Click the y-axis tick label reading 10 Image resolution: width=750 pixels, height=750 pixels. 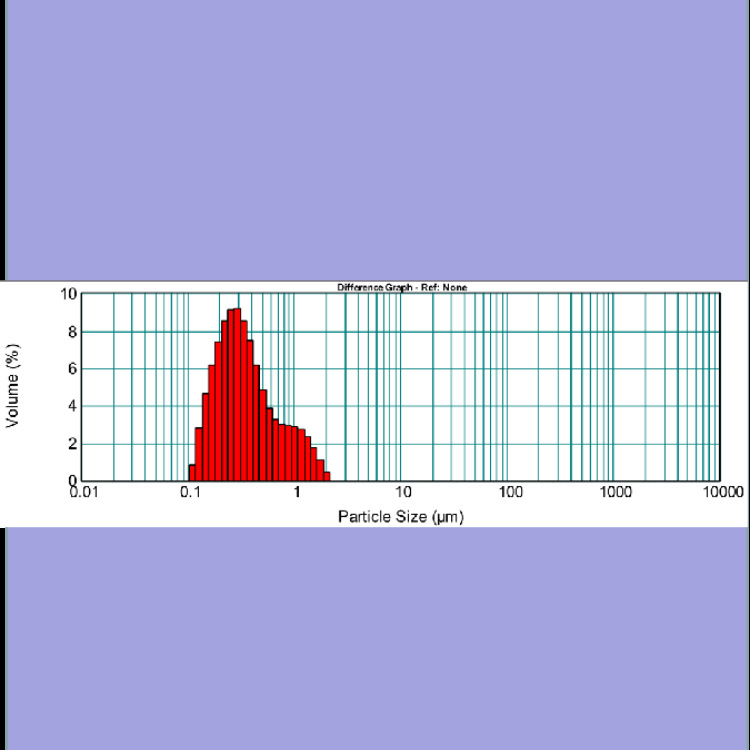(68, 294)
